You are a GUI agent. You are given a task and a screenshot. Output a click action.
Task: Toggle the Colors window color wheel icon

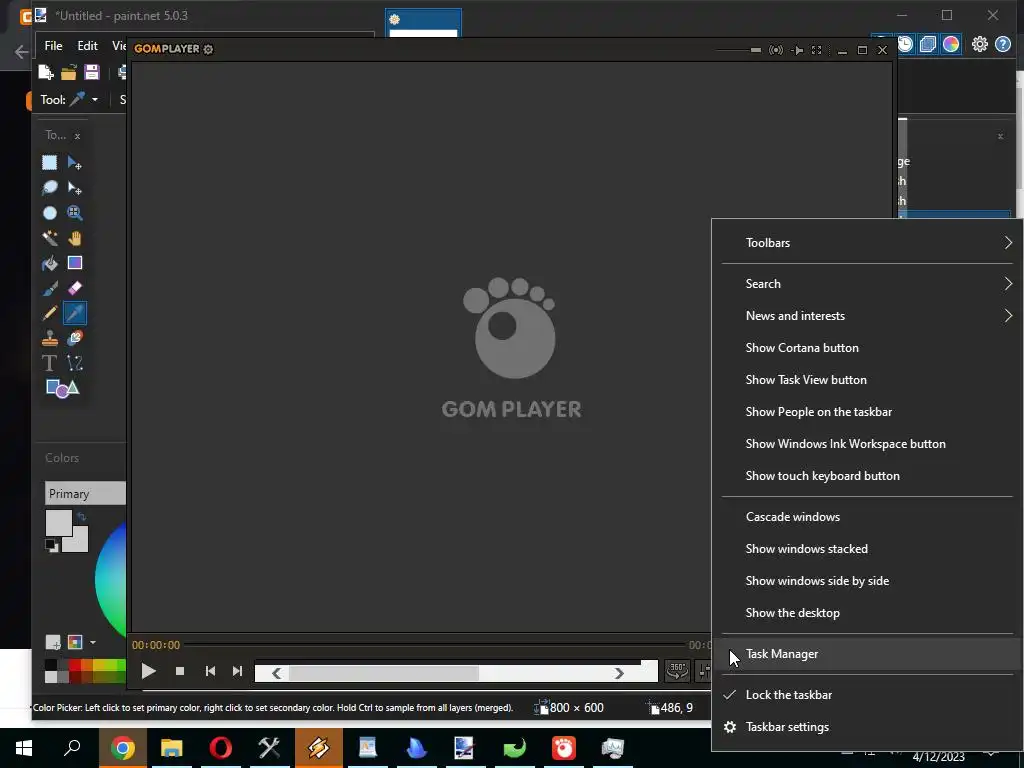coord(951,44)
